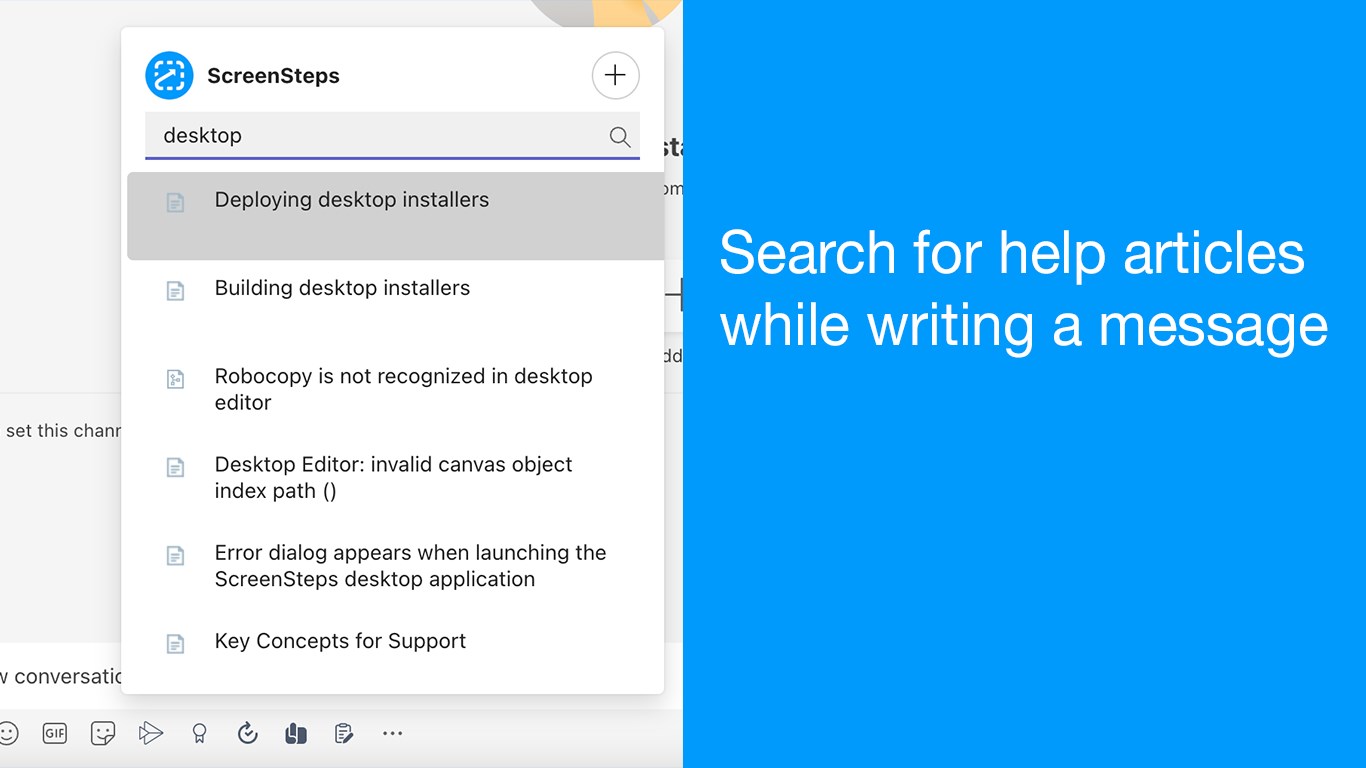Click workflow icon beside 'Robocopy is not recognized'
This screenshot has height=768, width=1366.
point(175,379)
